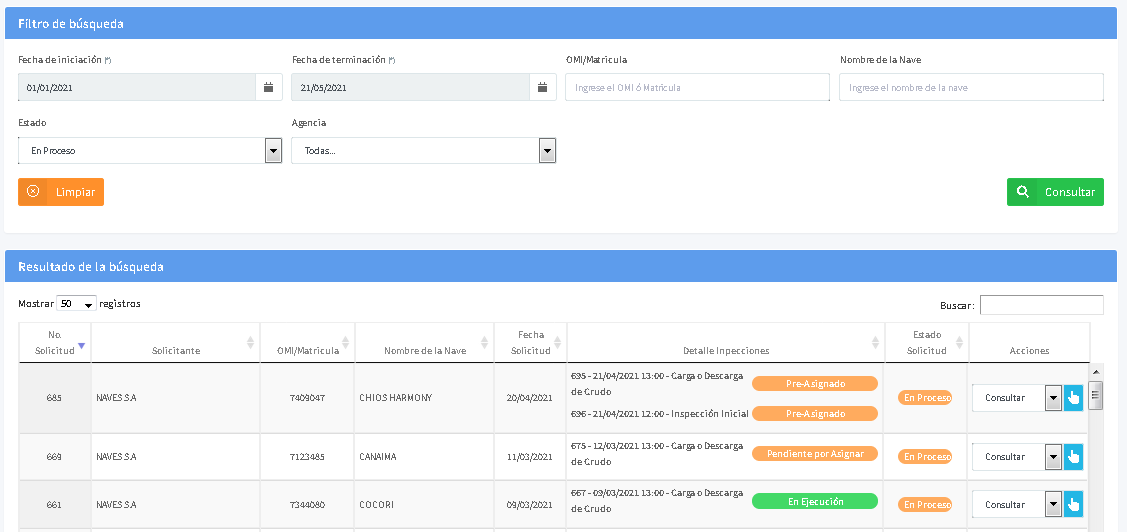This screenshot has width=1127, height=532.
Task: Expand the Estado dropdown
Action: (150, 151)
